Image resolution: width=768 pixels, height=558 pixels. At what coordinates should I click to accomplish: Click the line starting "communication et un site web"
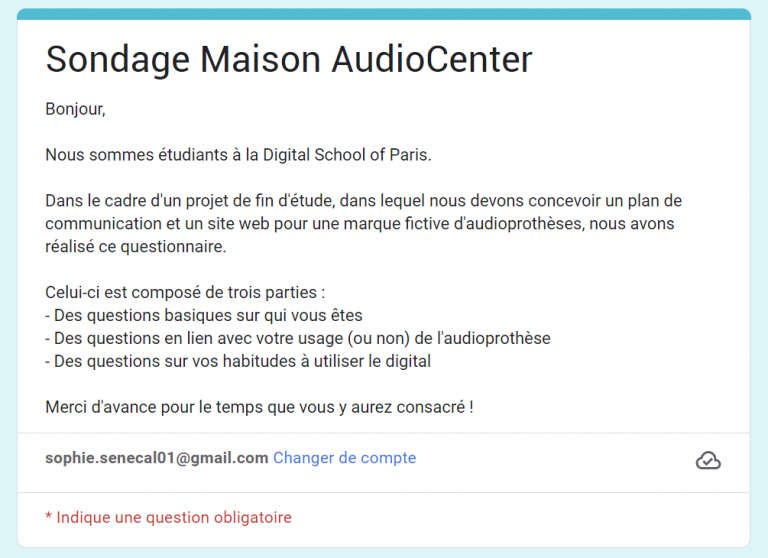pos(360,224)
